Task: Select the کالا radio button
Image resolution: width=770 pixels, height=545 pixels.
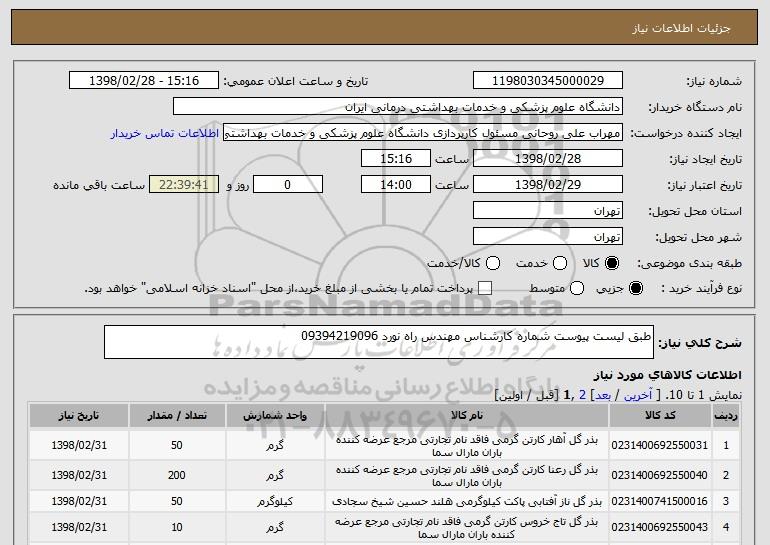Action: (x=611, y=263)
